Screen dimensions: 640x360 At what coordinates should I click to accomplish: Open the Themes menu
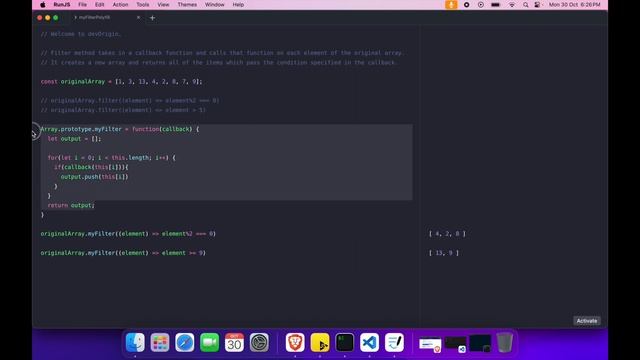coord(187,5)
